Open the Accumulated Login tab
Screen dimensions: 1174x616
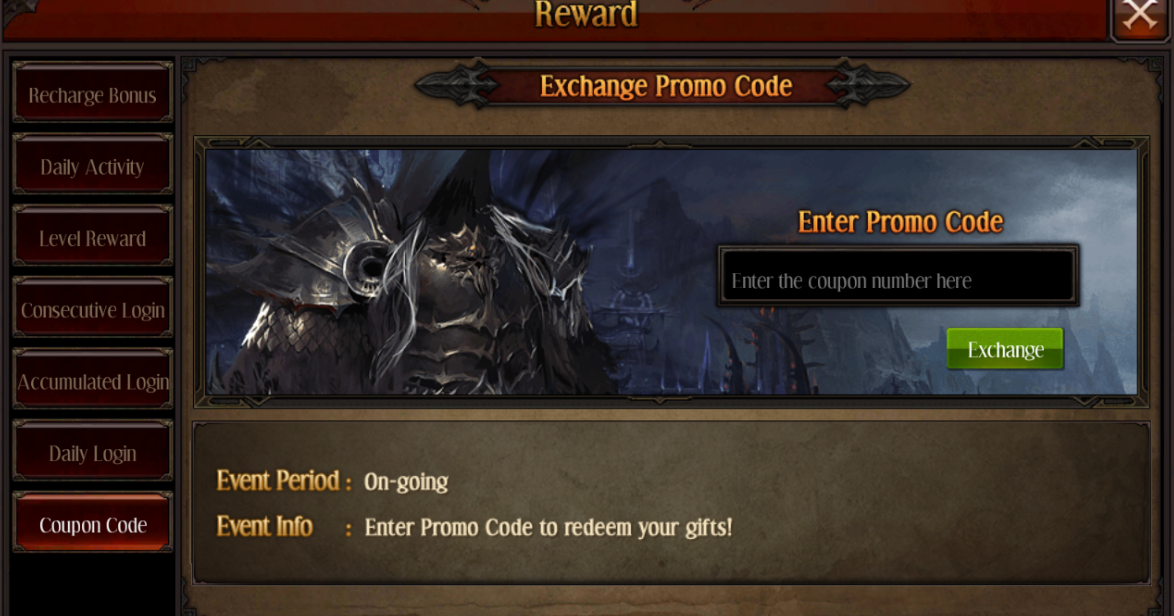pyautogui.click(x=92, y=380)
